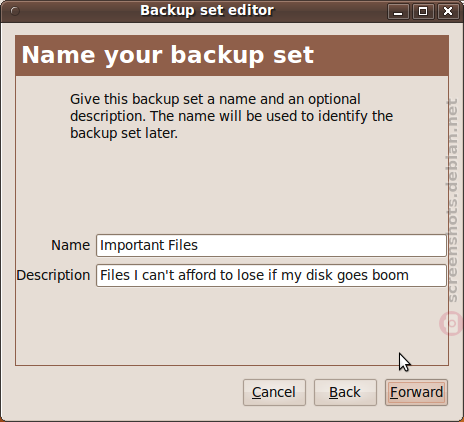This screenshot has width=464, height=422.
Task: Click the Backup set editor title bar text
Action: point(207,10)
